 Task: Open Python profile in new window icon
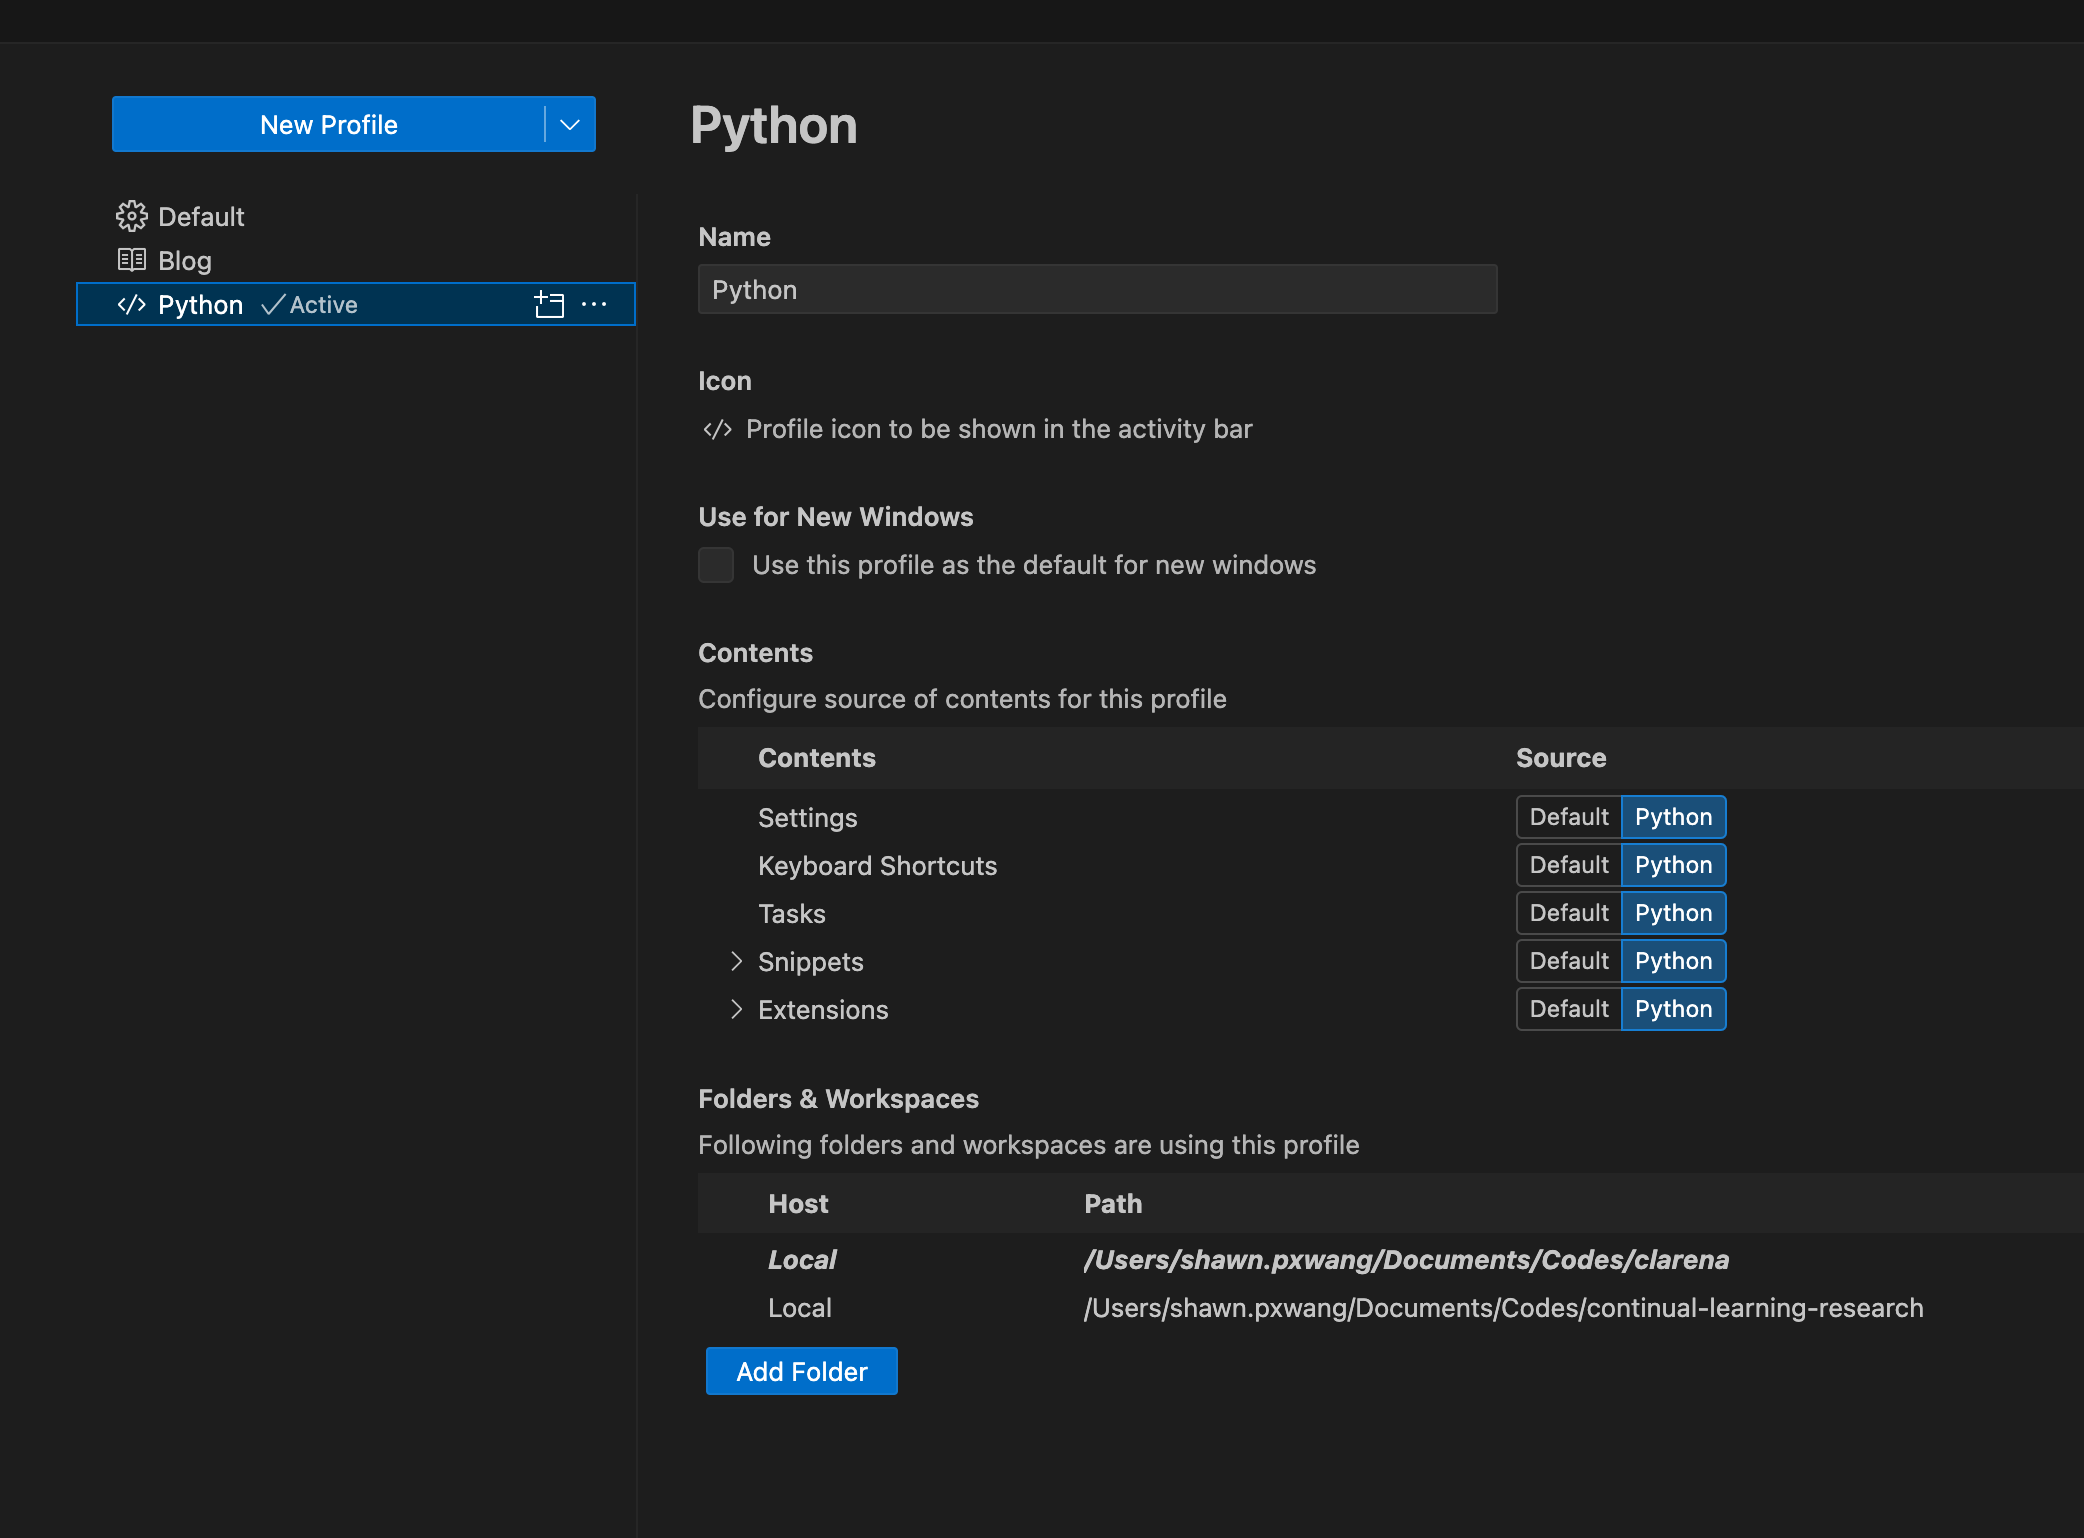549,304
